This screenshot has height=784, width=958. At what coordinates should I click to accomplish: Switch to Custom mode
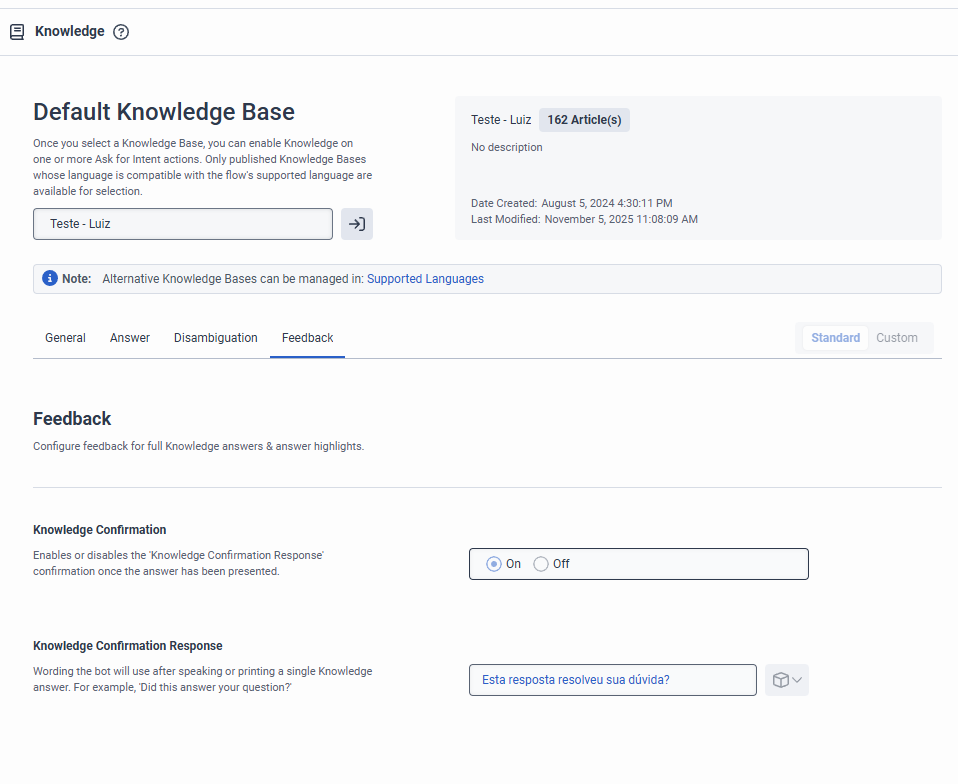(x=897, y=338)
